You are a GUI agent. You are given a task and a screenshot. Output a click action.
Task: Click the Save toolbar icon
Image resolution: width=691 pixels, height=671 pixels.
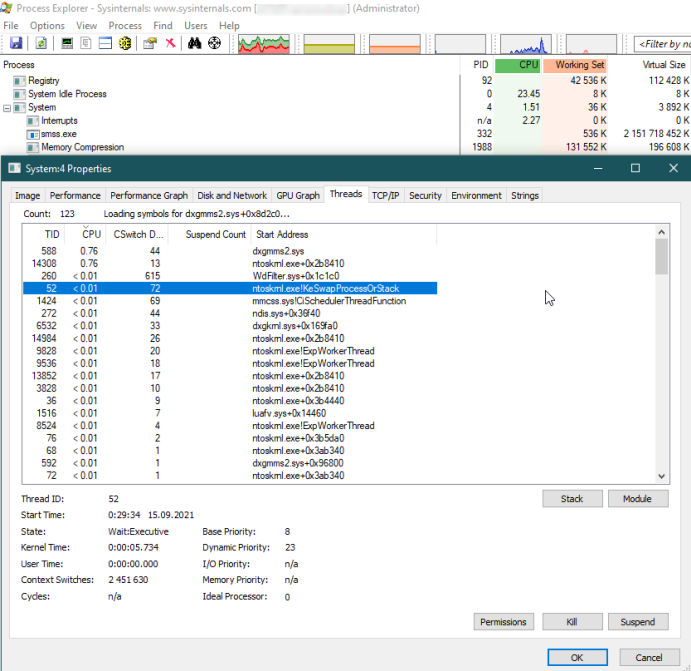[x=16, y=43]
